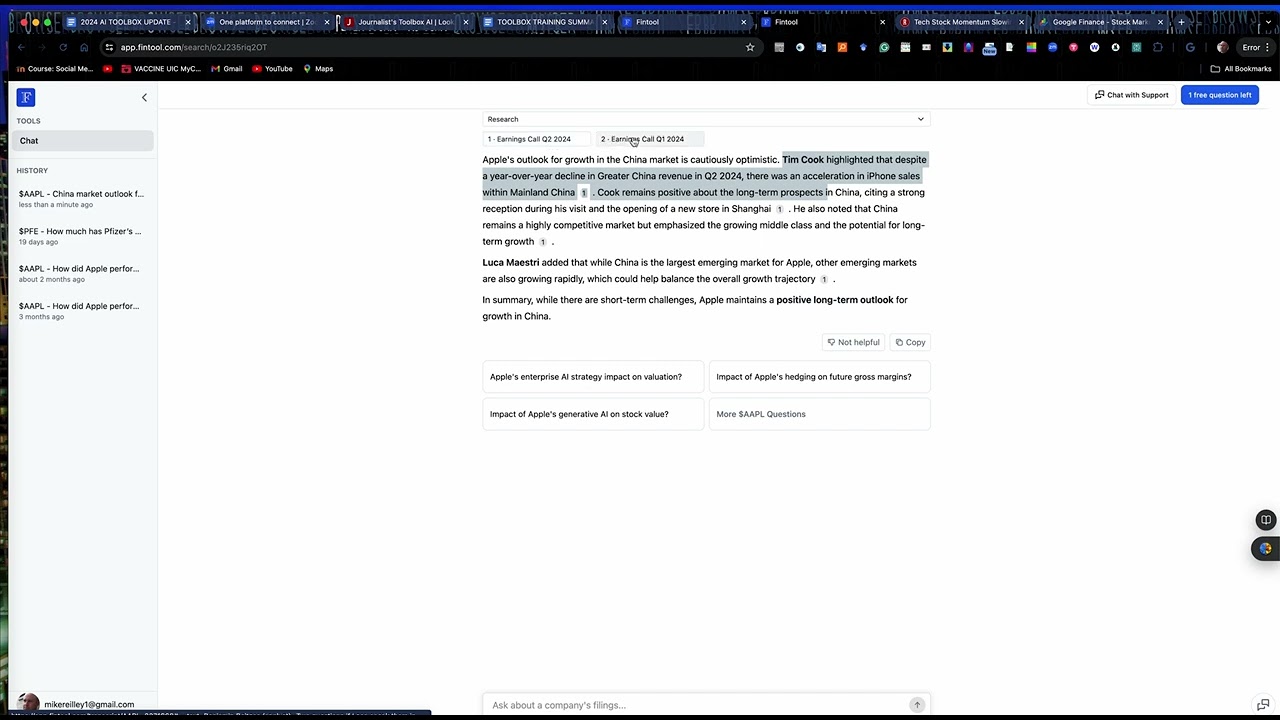
Task: Close the Journalist's Toolbox AI tab
Action: coord(465,22)
